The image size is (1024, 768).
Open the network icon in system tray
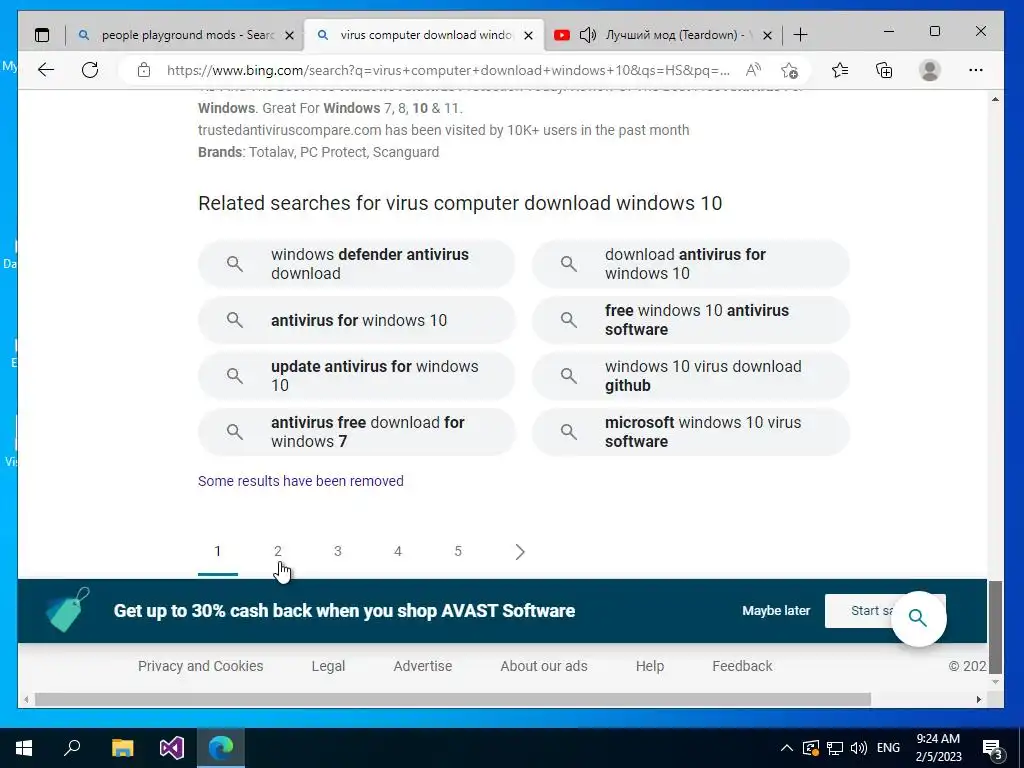tap(835, 748)
